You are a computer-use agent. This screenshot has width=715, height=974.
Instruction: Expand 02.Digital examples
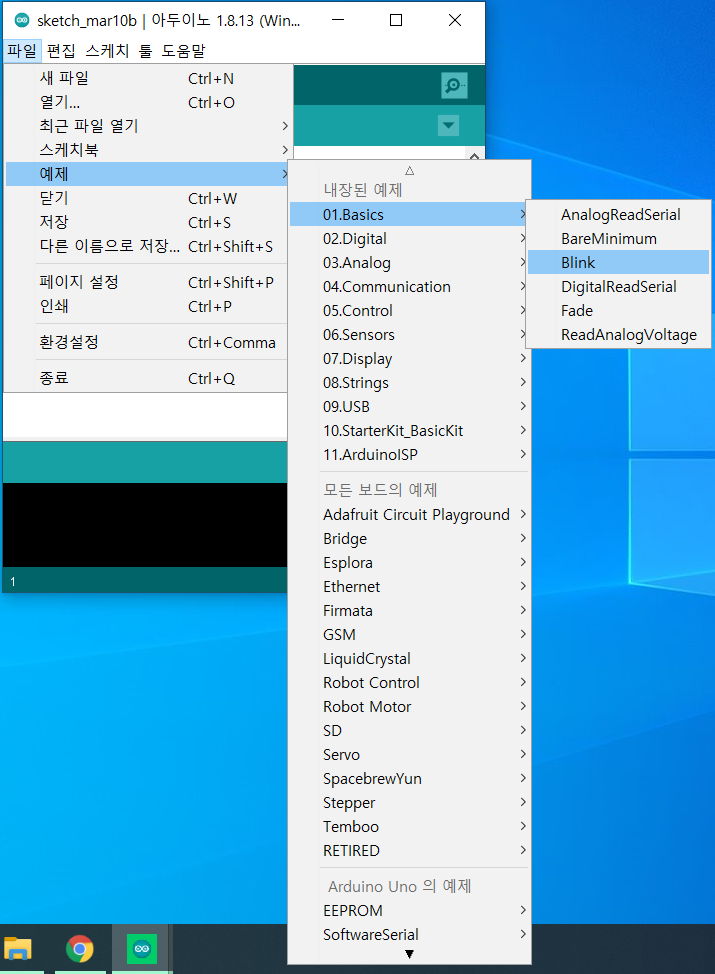(409, 239)
